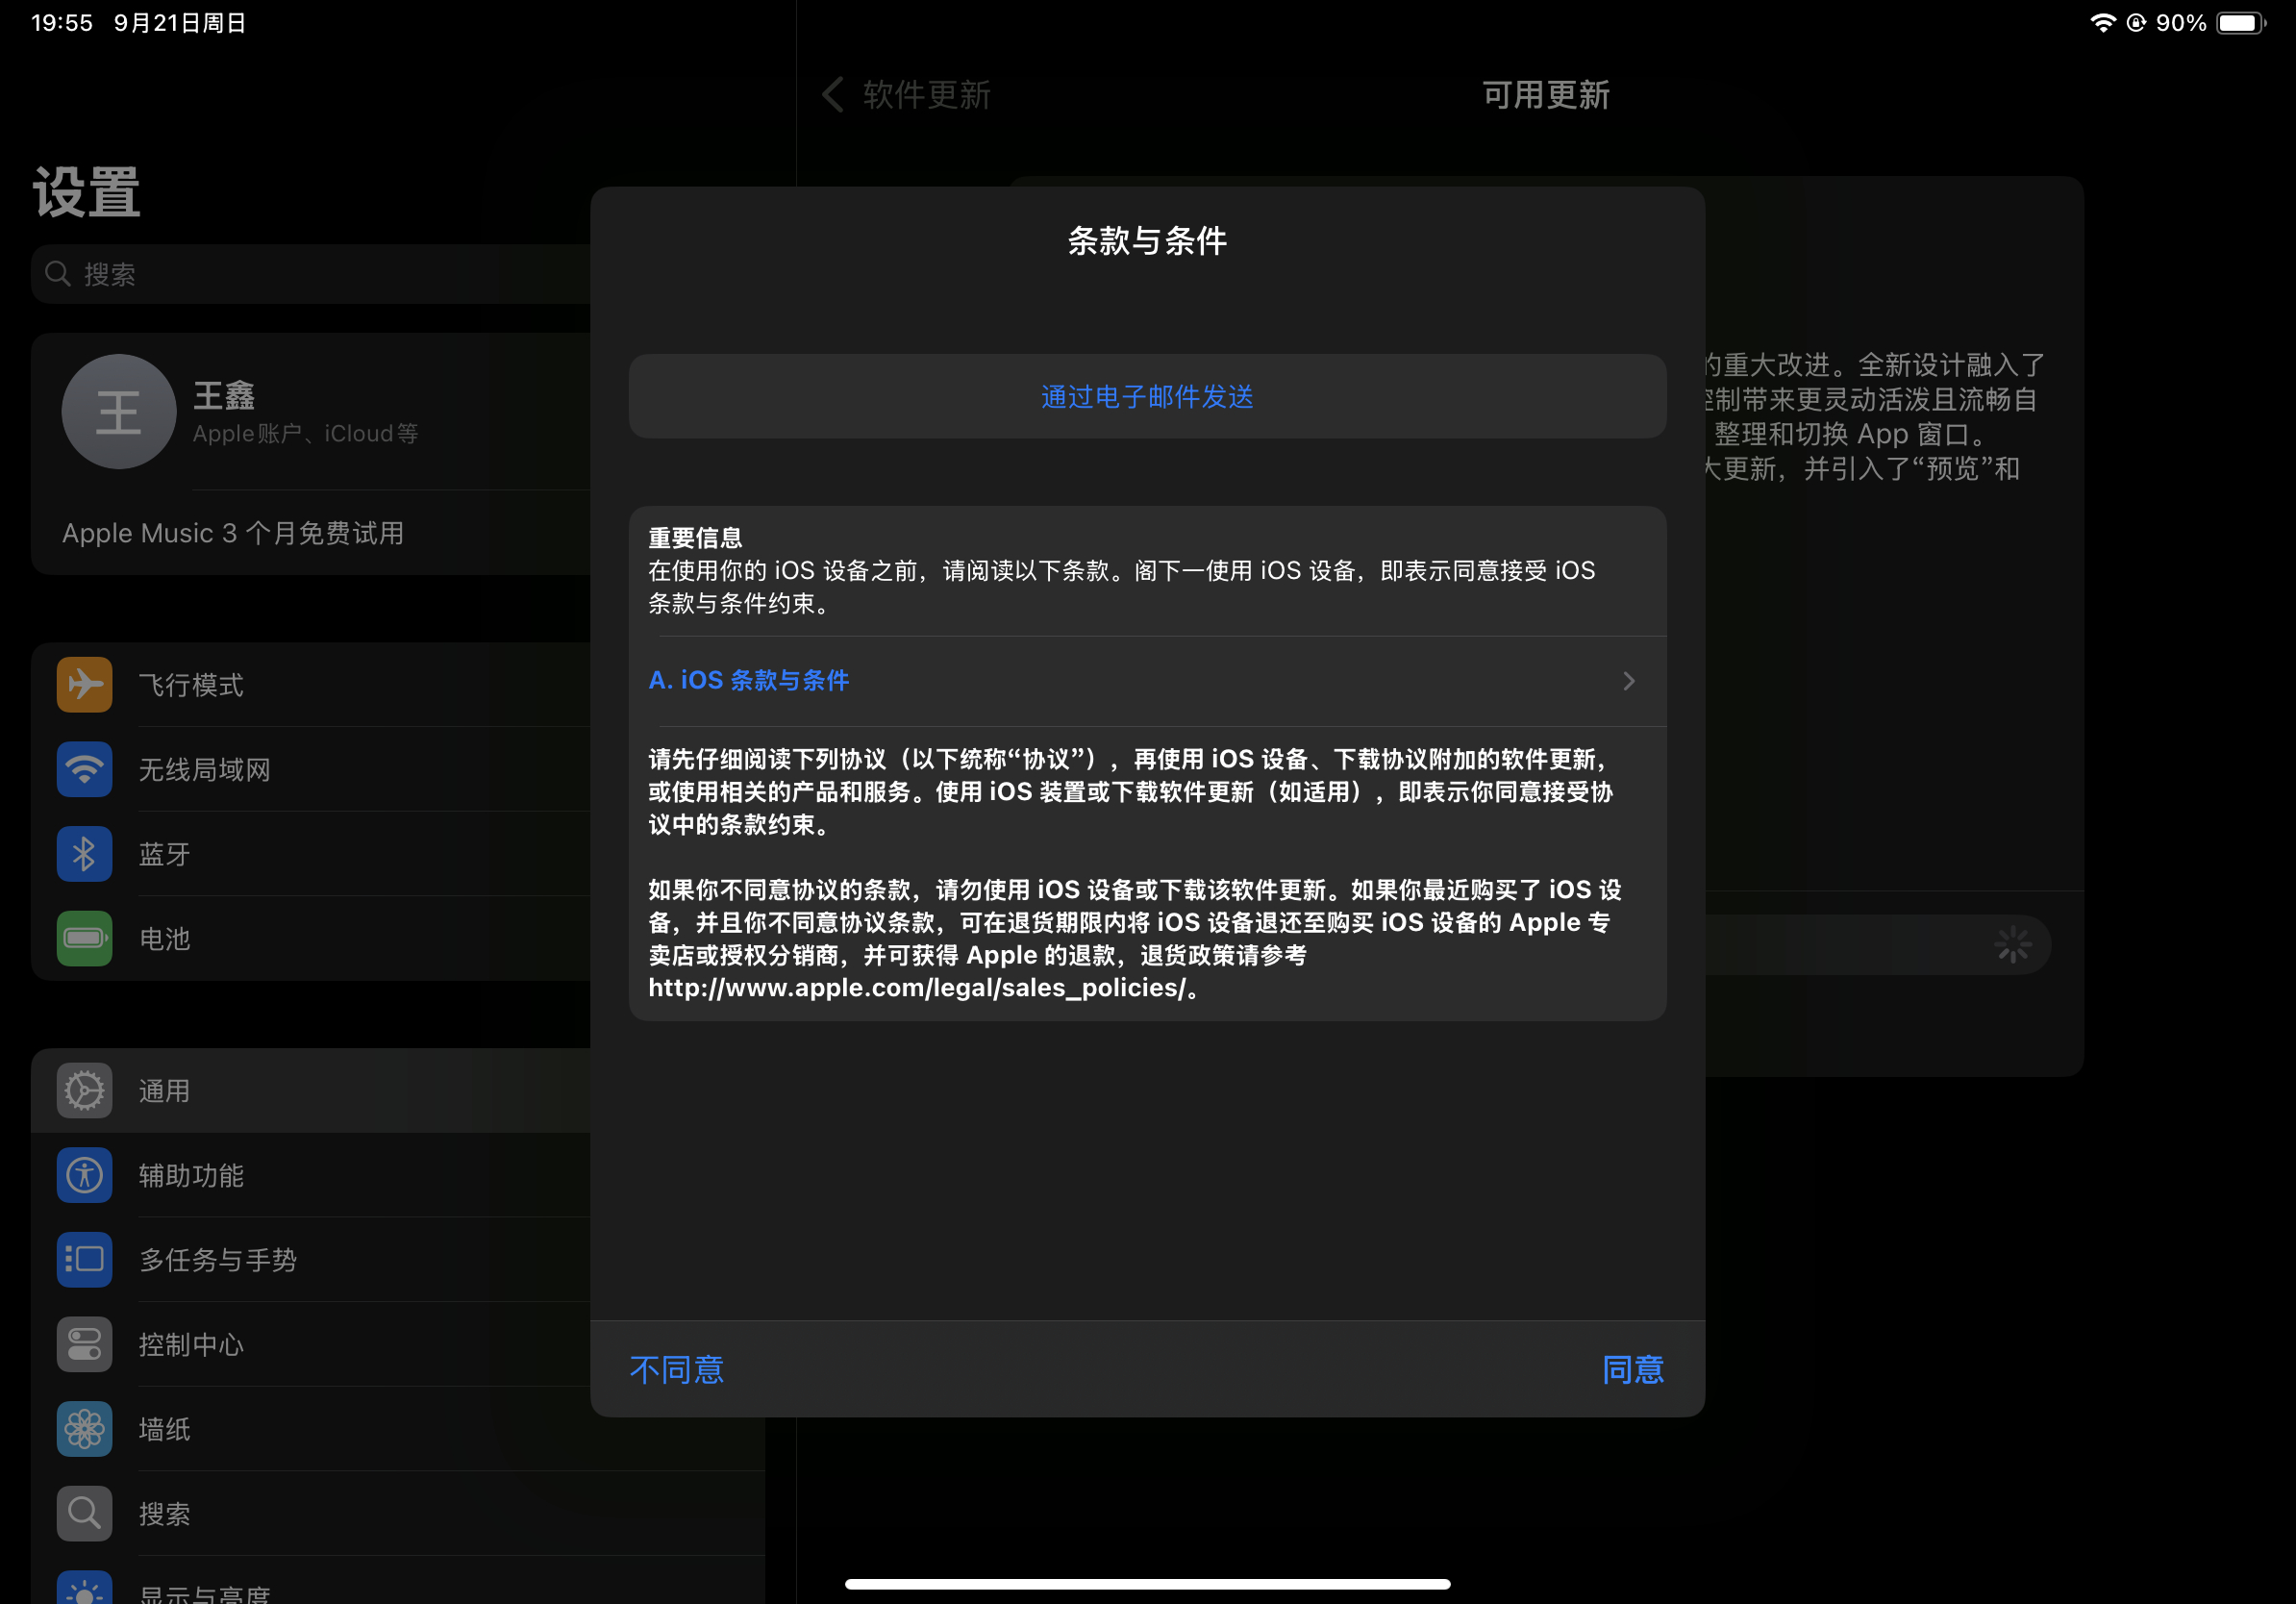This screenshot has width=2296, height=1604.
Task: Tap the sales_policies URL text
Action: 917,988
